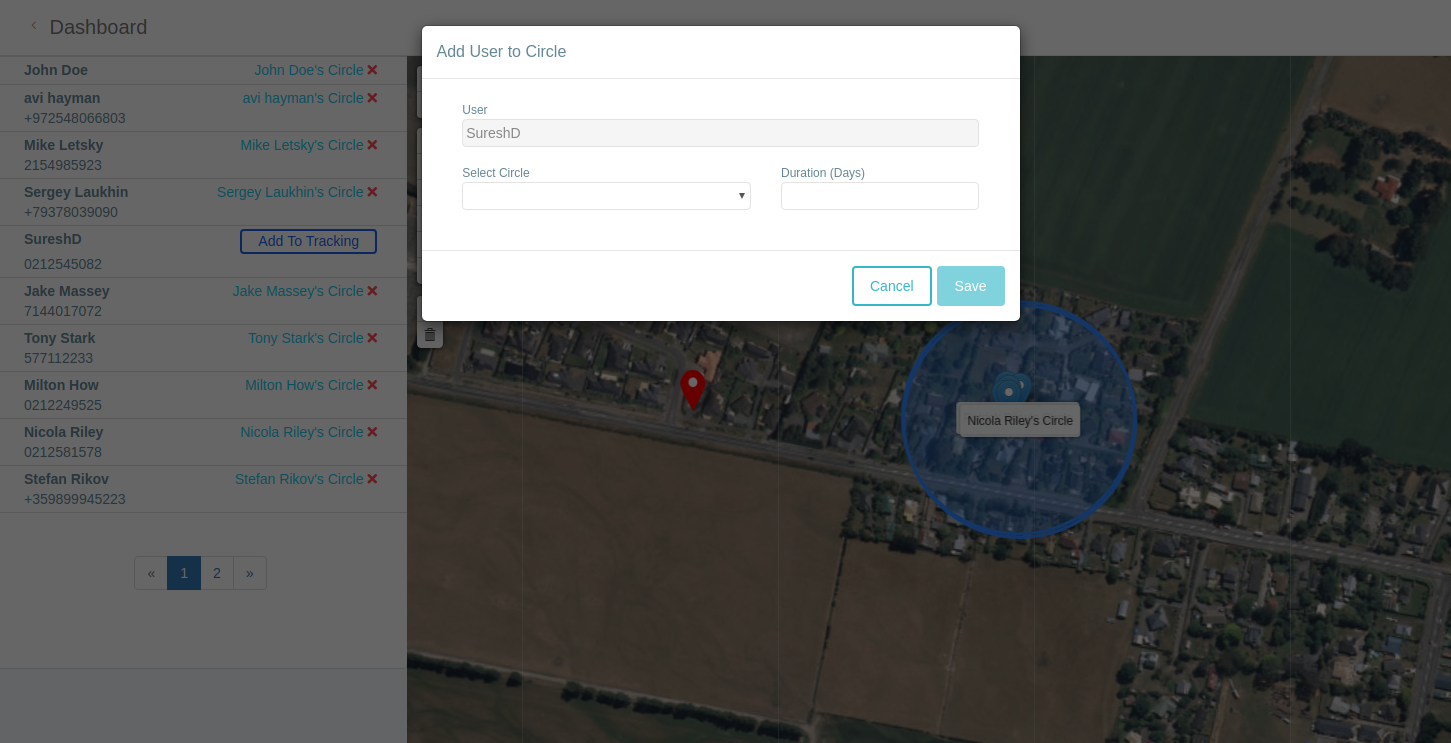Viewport: 1451px width, 743px height.
Task: Click the red location pin on map
Action: pyautogui.click(x=693, y=389)
